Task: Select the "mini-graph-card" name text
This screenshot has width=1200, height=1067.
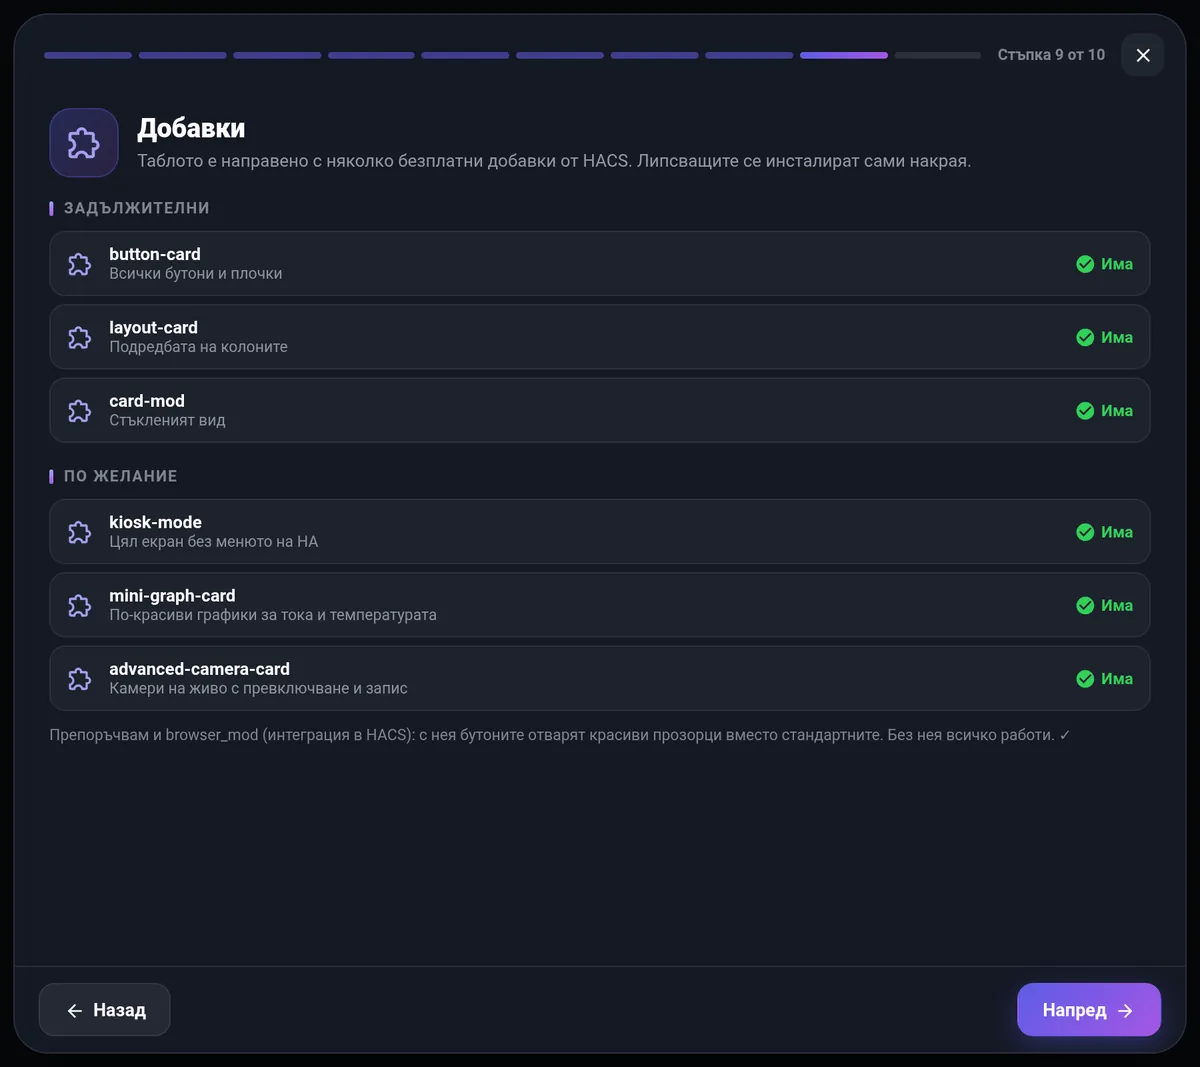Action: (172, 595)
